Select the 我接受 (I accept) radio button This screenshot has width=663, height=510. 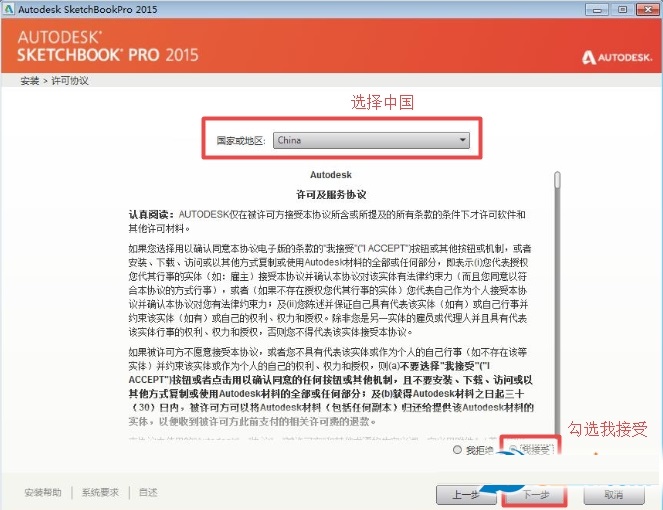(x=513, y=450)
